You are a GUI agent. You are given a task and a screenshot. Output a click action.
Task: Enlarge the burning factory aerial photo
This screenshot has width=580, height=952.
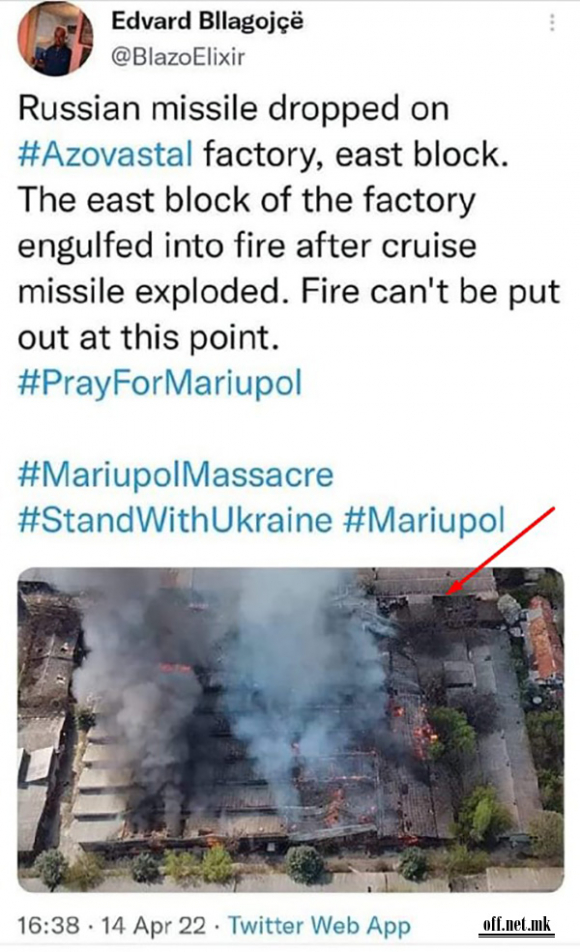click(x=290, y=729)
